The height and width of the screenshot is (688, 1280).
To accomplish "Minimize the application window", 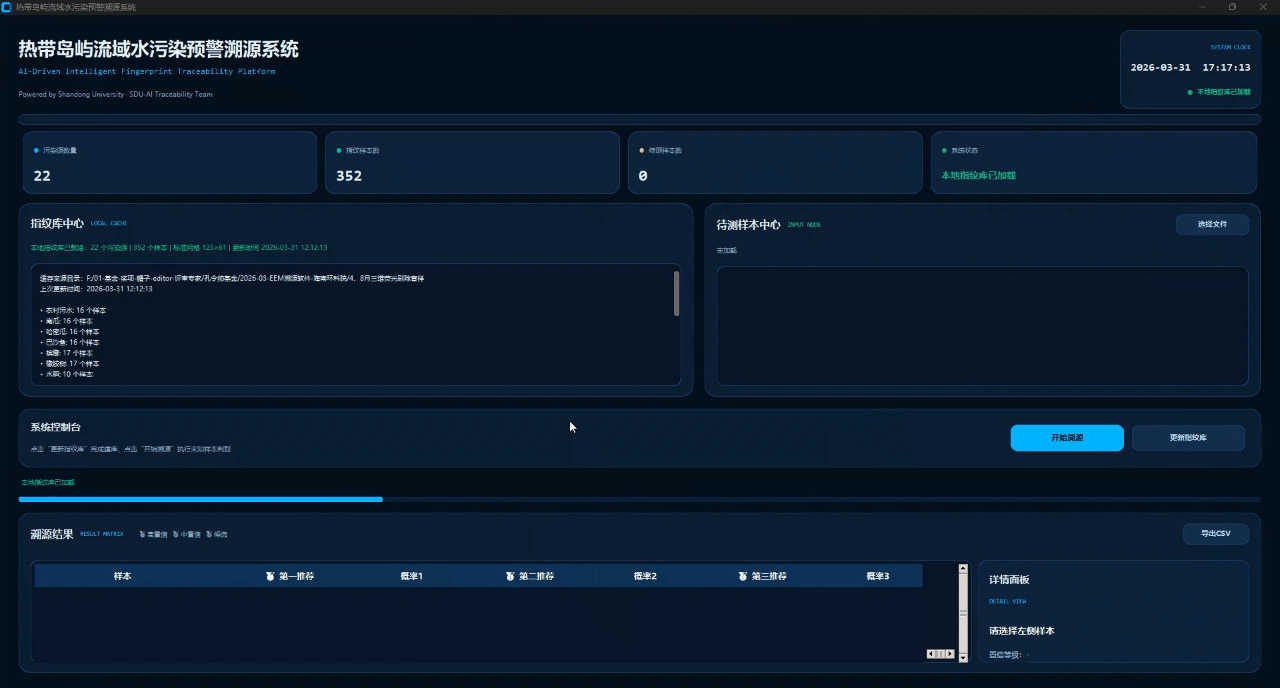I will tap(1201, 6).
